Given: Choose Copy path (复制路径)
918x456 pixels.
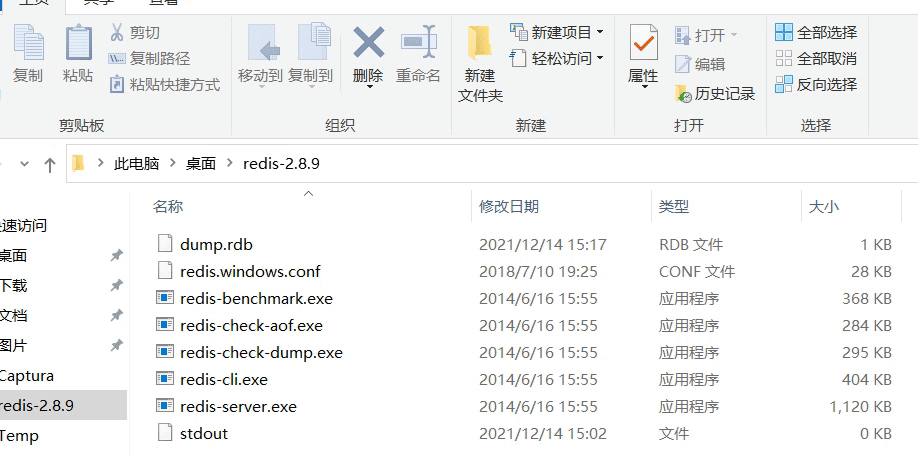Looking at the screenshot, I should pyautogui.click(x=150, y=59).
